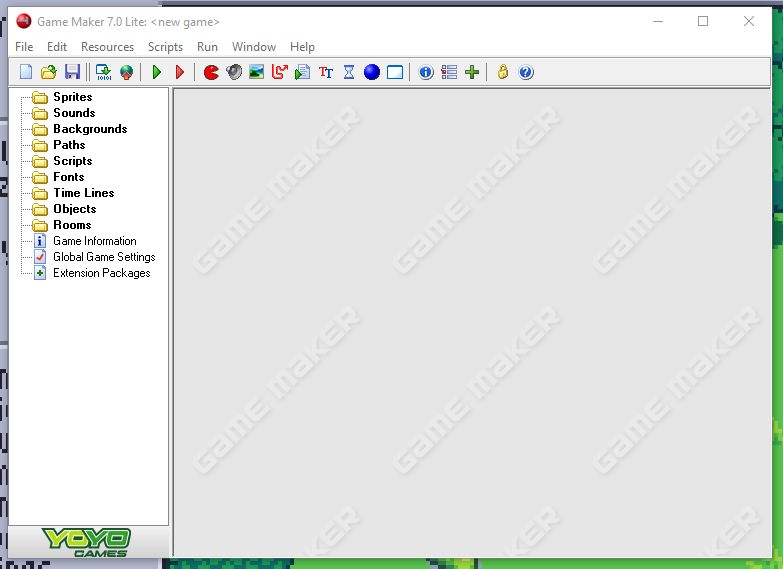Viewport: 783px width, 569px height.
Task: Open Global Game Settings in tree
Action: (104, 257)
